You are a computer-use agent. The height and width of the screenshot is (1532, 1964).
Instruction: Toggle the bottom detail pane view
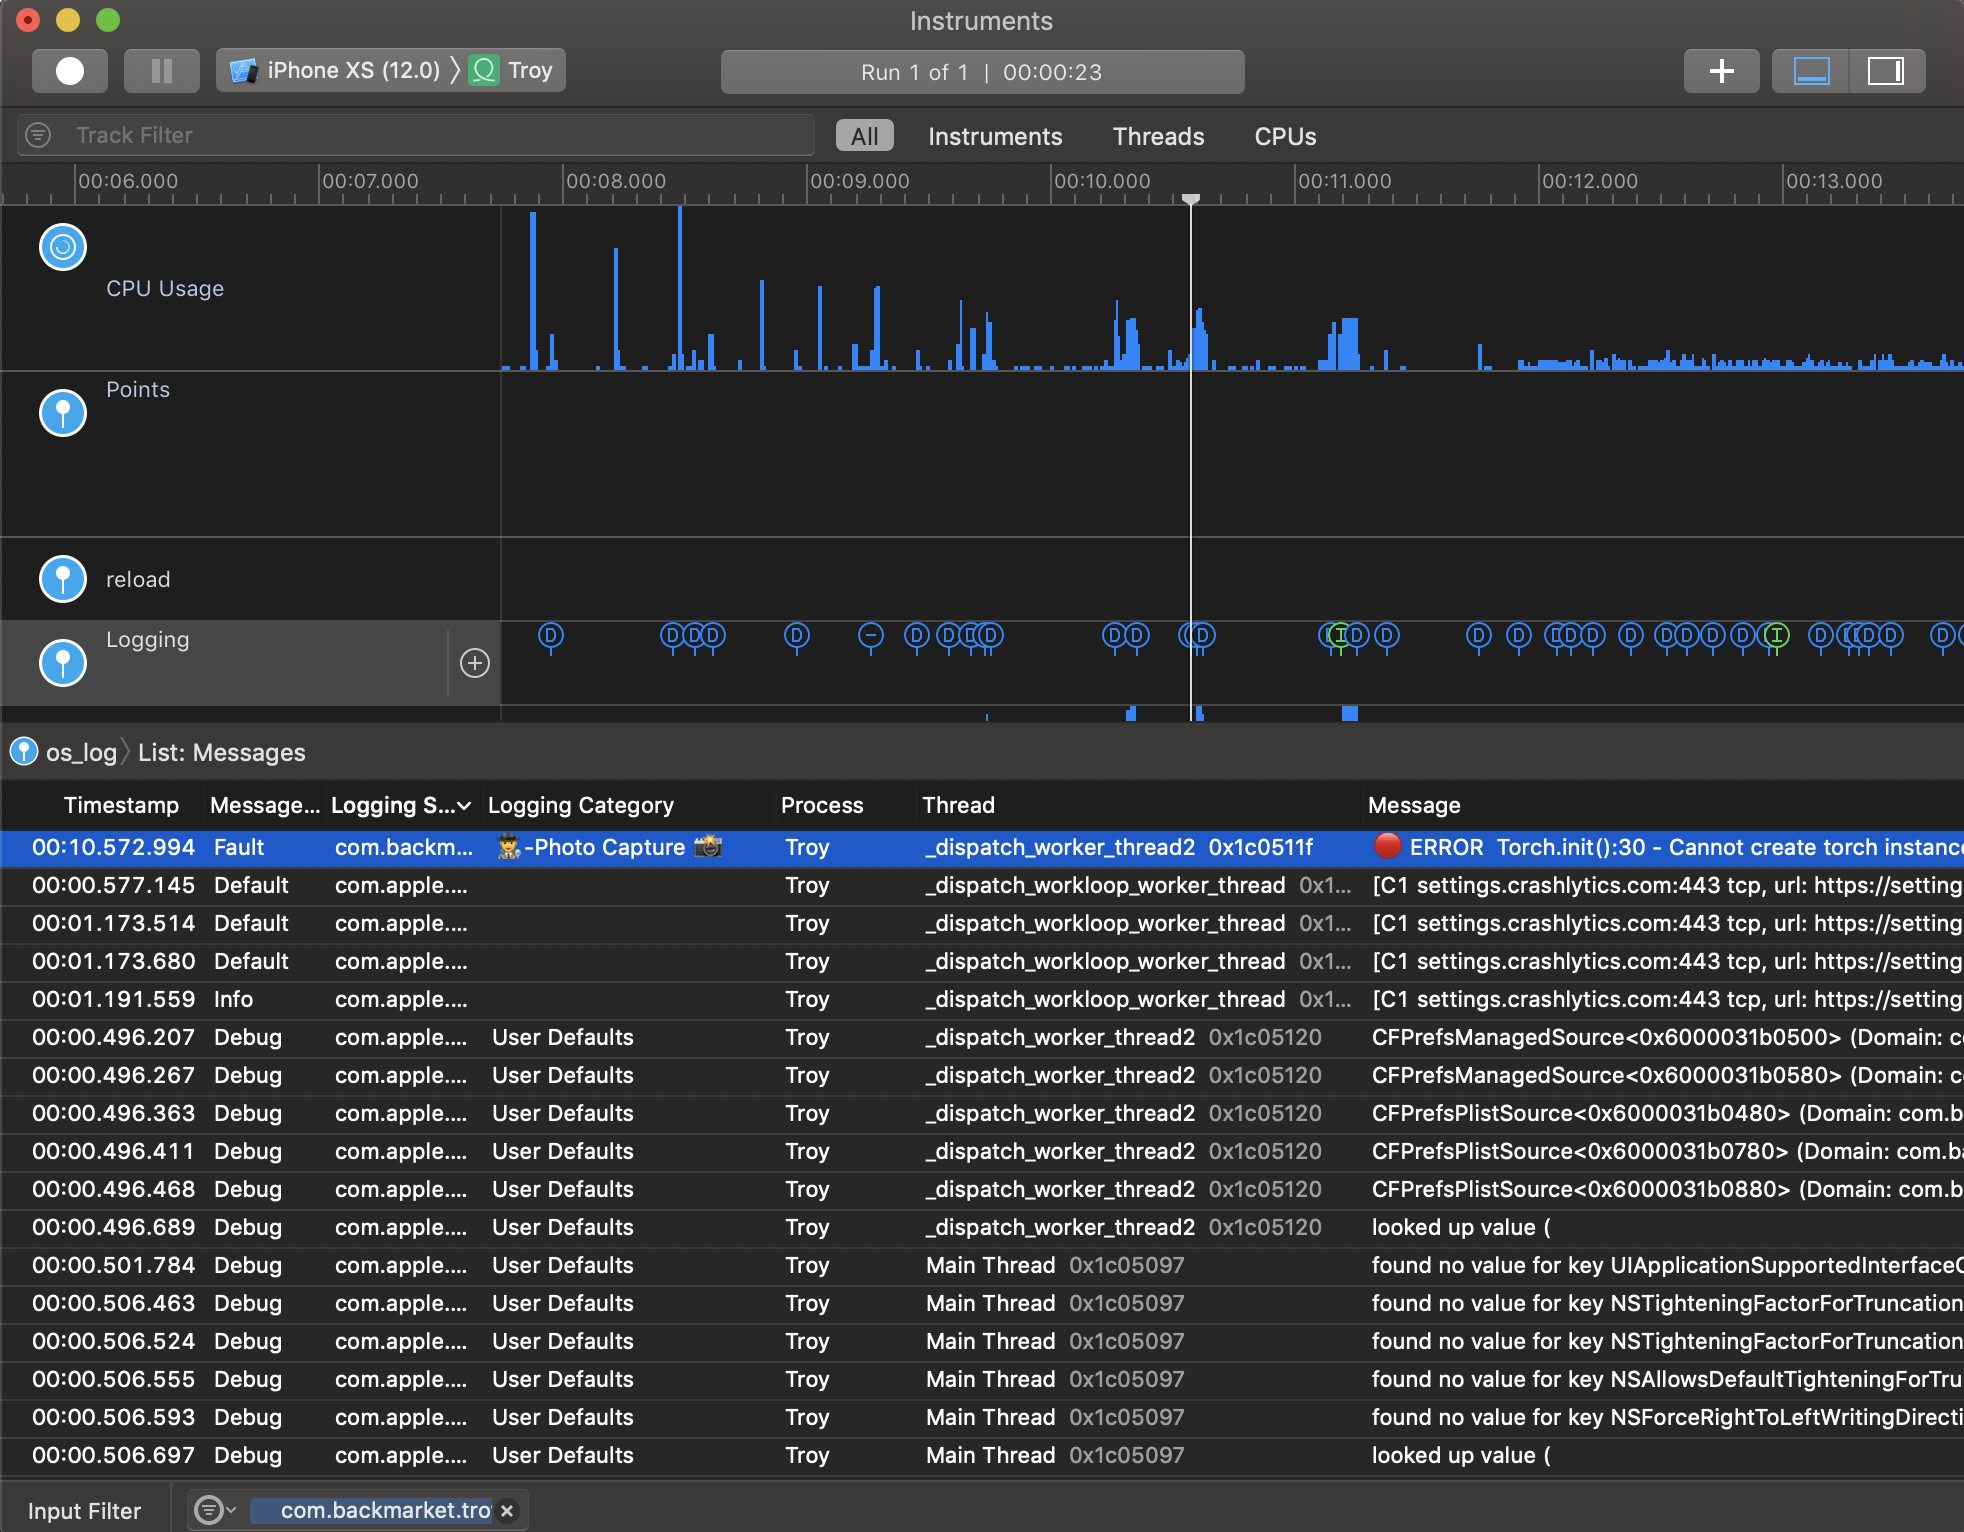coord(1811,71)
